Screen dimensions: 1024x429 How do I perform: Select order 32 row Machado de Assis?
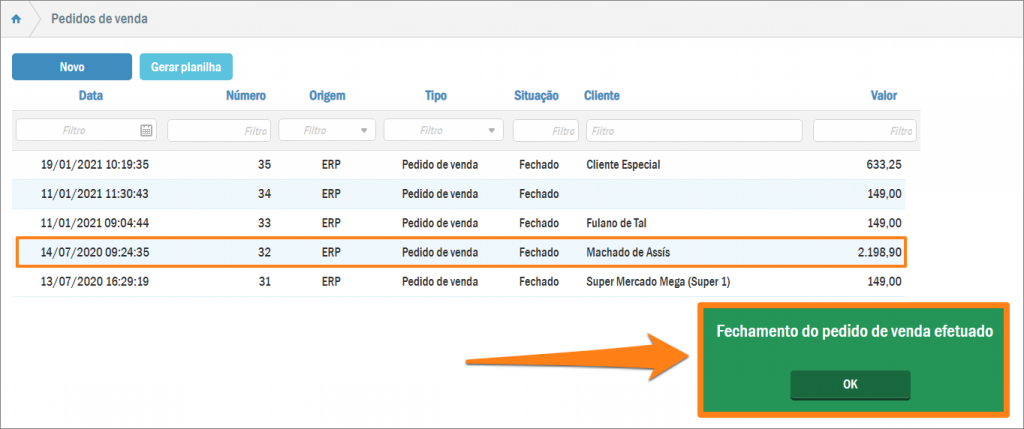[x=460, y=253]
